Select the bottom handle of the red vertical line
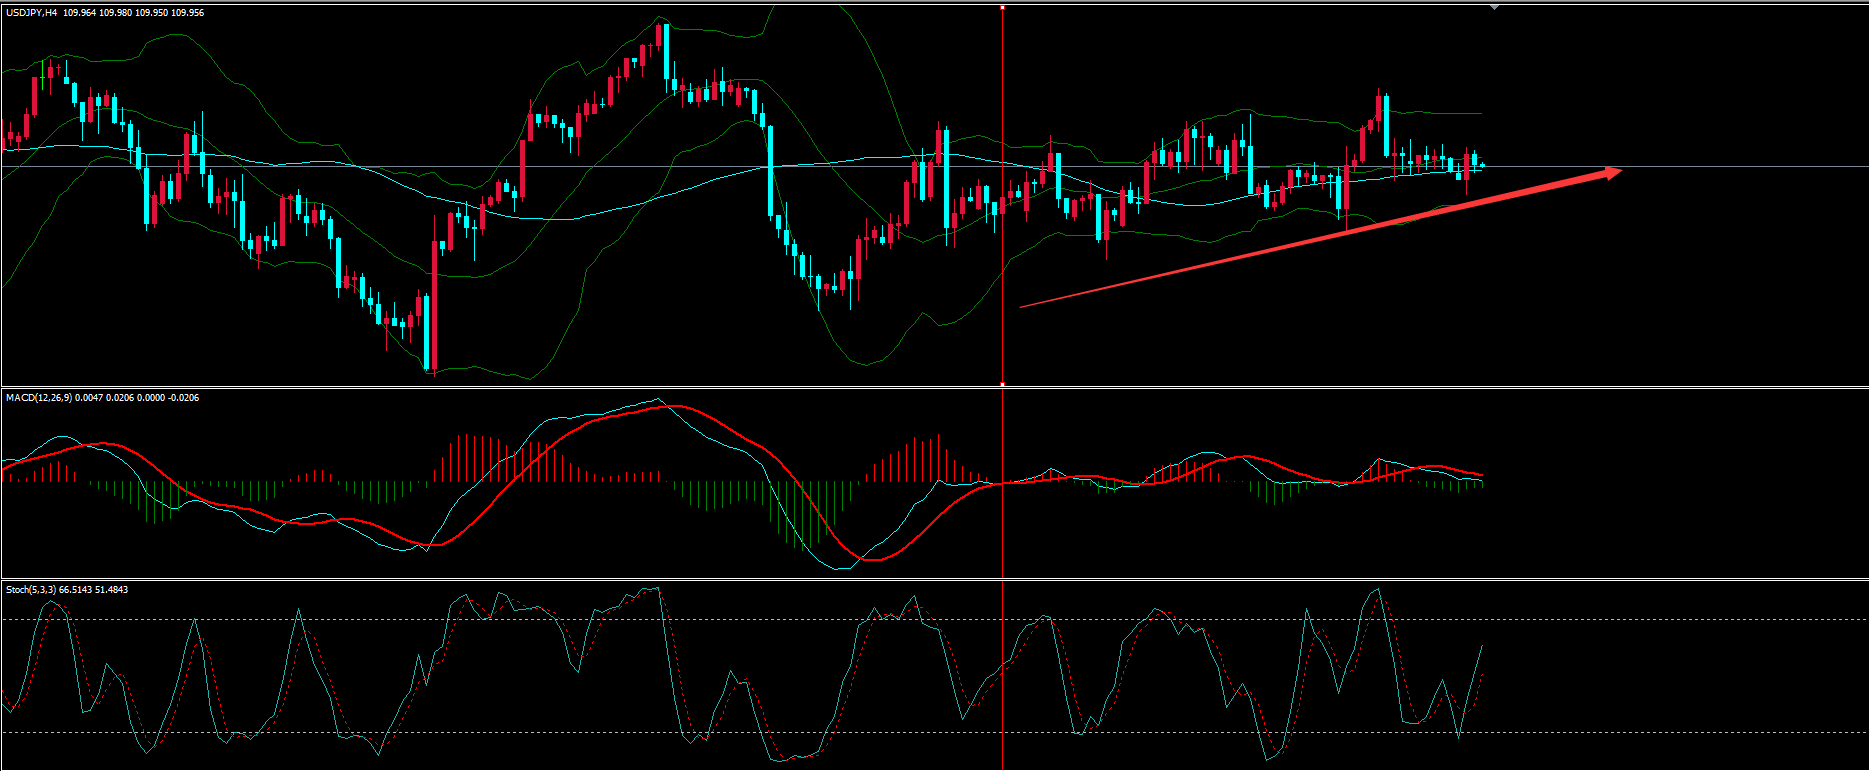Viewport: 1869px width, 771px height. pyautogui.click(x=1002, y=383)
